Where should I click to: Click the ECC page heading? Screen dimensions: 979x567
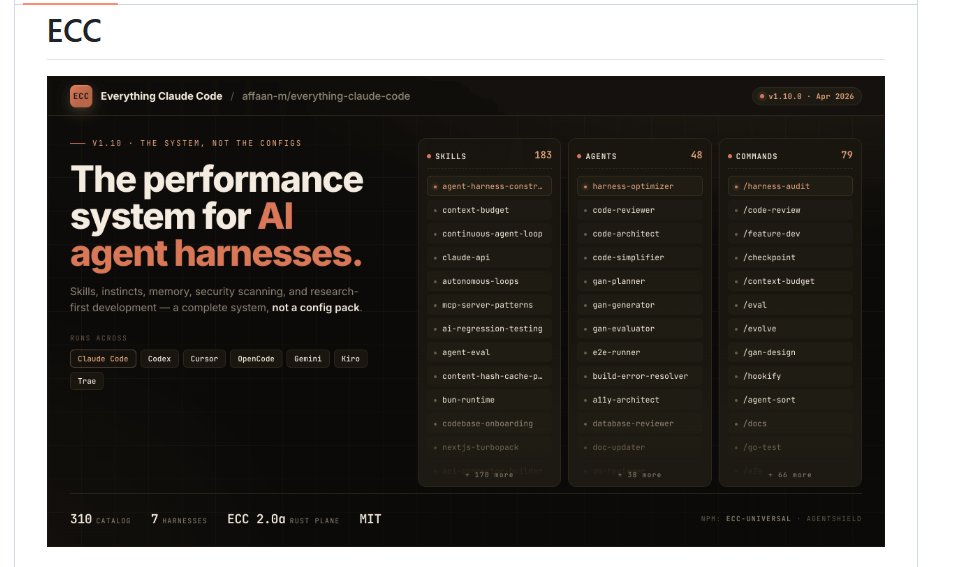(74, 31)
